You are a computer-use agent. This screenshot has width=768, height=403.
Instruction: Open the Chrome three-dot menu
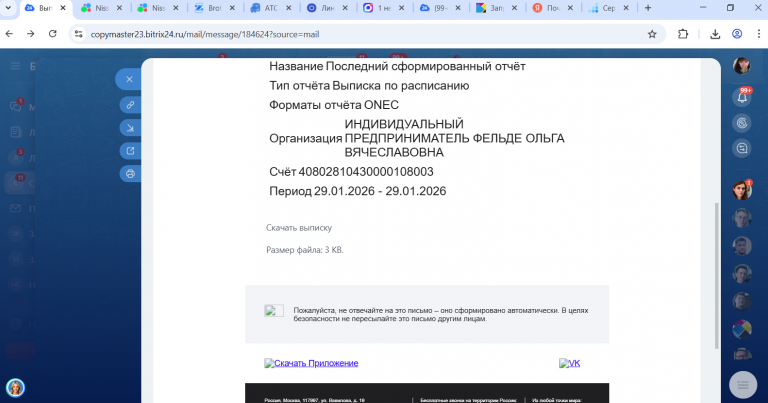click(759, 34)
